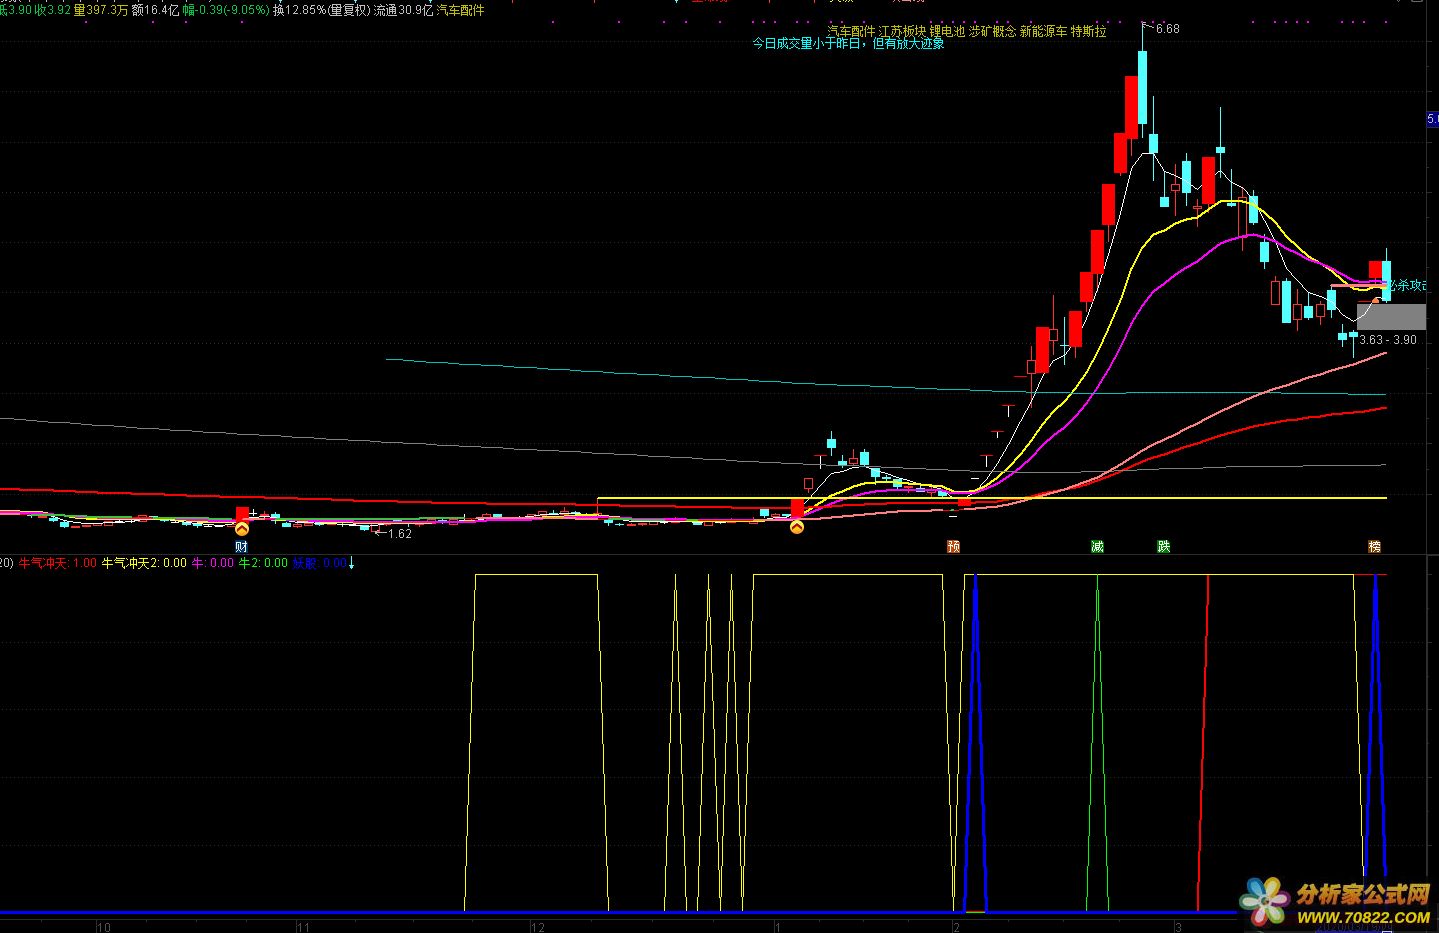Click the 财 marker below the chart
The image size is (1439, 933).
click(x=241, y=547)
